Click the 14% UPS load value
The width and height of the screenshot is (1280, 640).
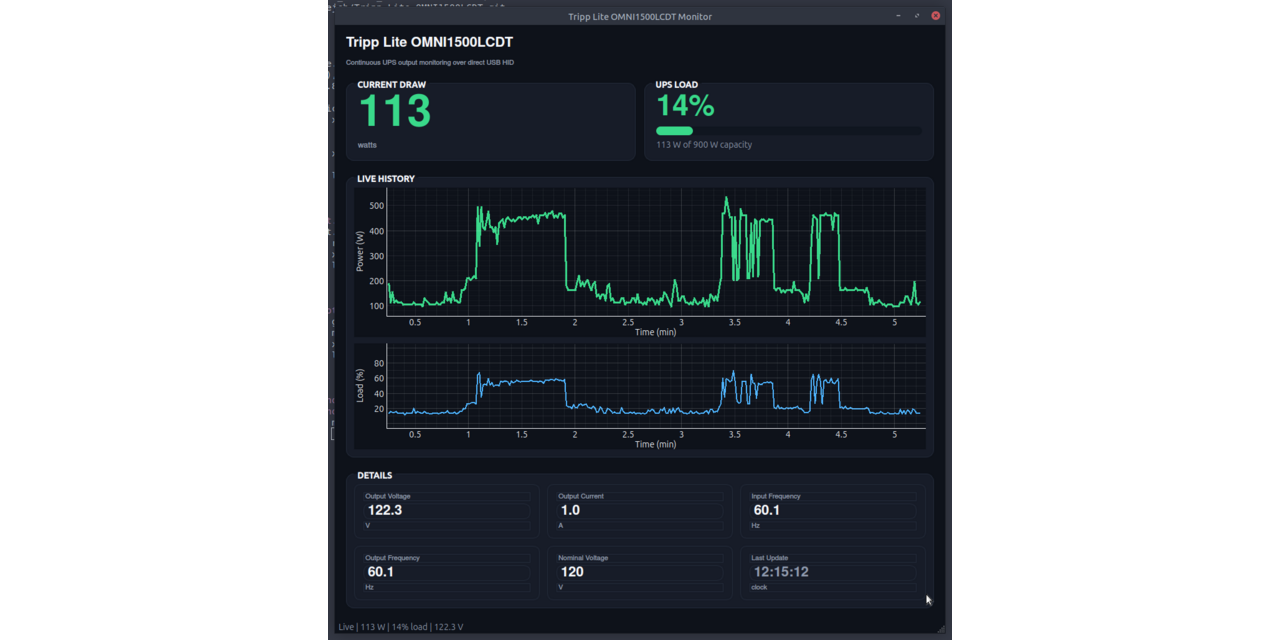(x=685, y=106)
